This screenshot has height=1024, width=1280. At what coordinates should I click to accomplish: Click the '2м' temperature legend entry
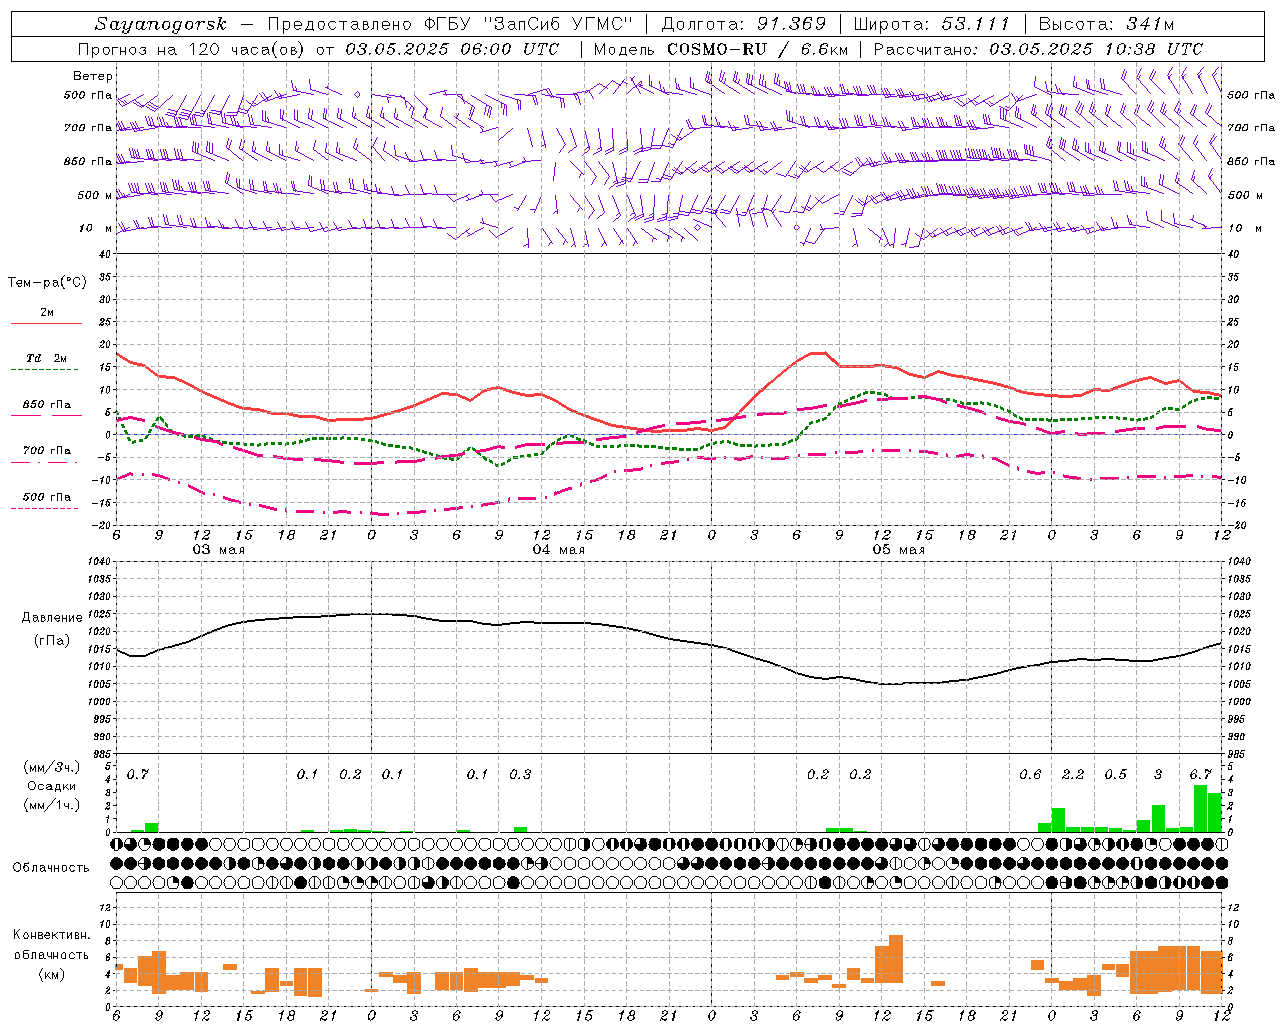47,313
